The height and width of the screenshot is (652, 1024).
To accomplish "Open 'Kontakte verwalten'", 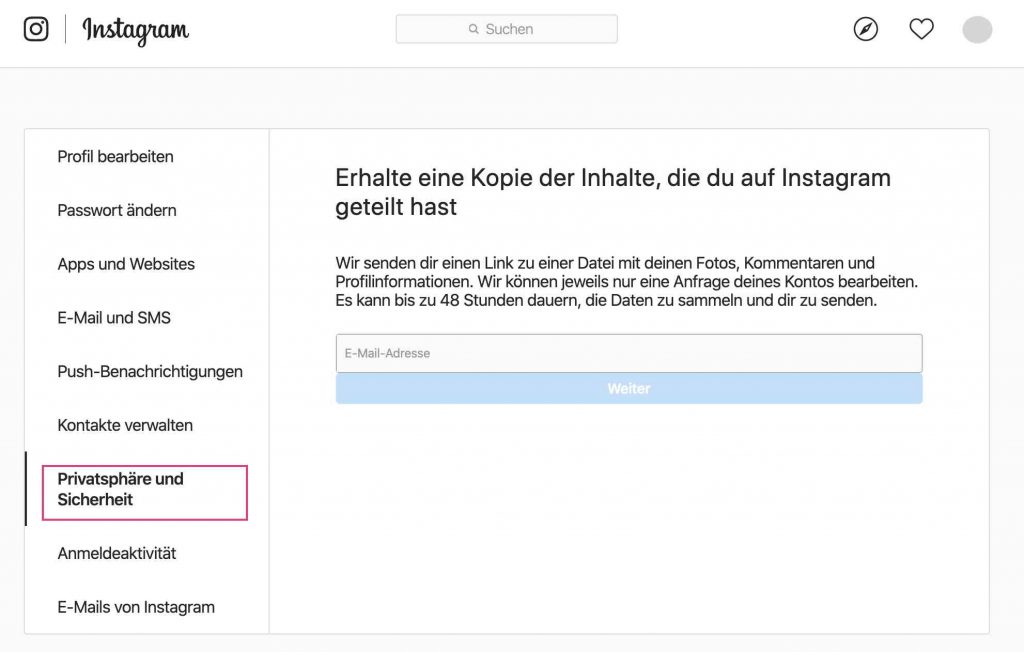I will (x=125, y=425).
